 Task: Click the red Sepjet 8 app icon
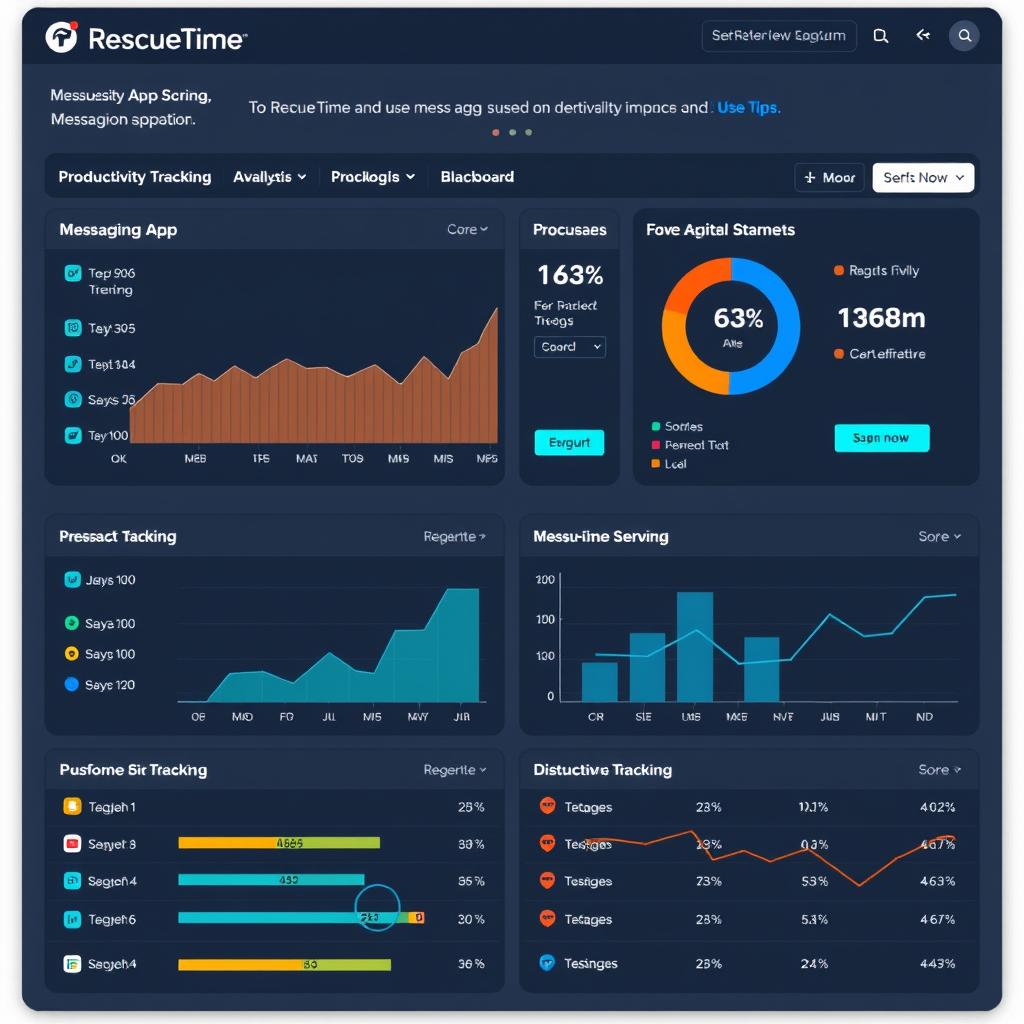(72, 844)
